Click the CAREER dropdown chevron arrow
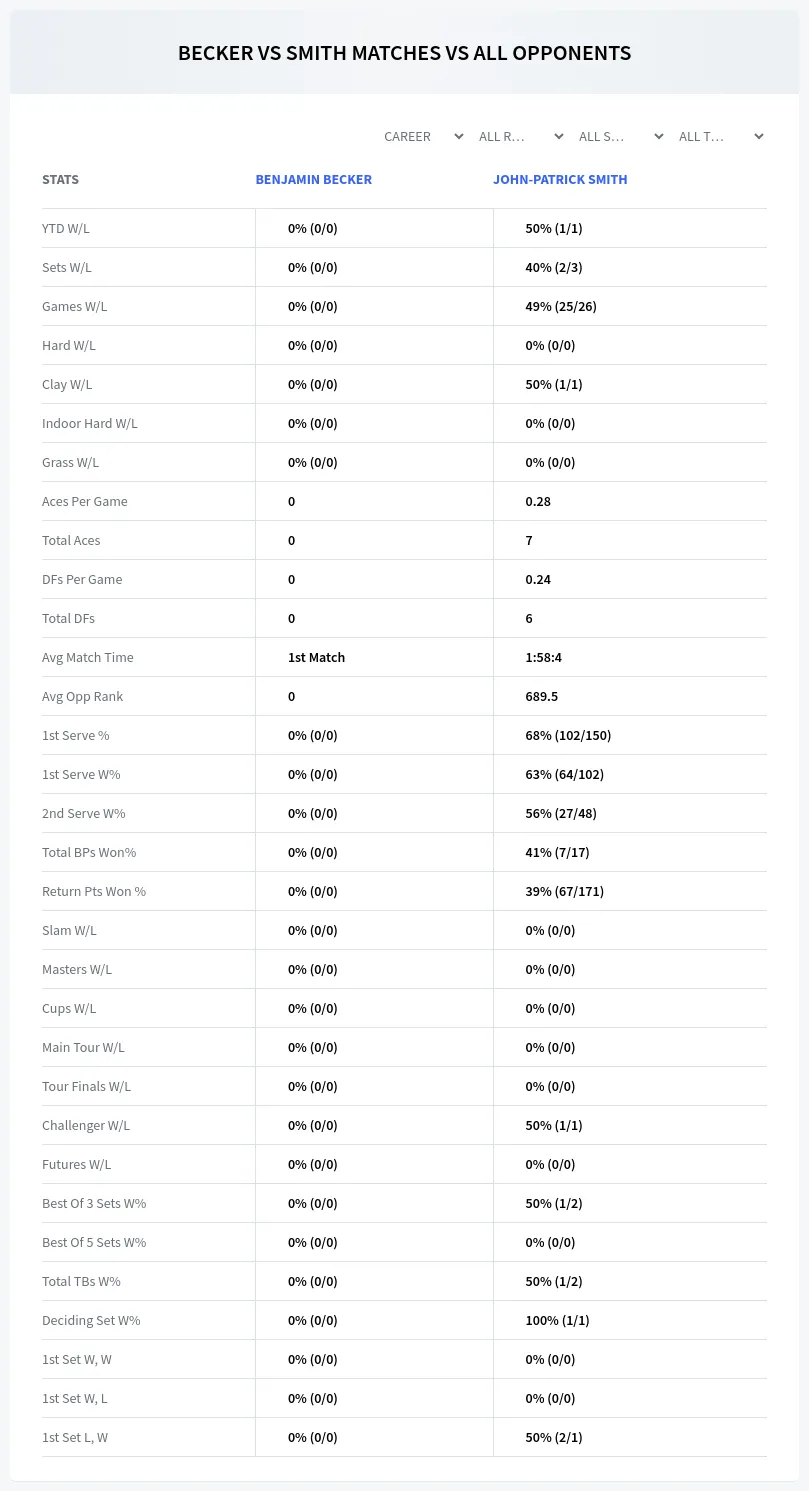Viewport: 809px width, 1491px height. pyautogui.click(x=459, y=136)
